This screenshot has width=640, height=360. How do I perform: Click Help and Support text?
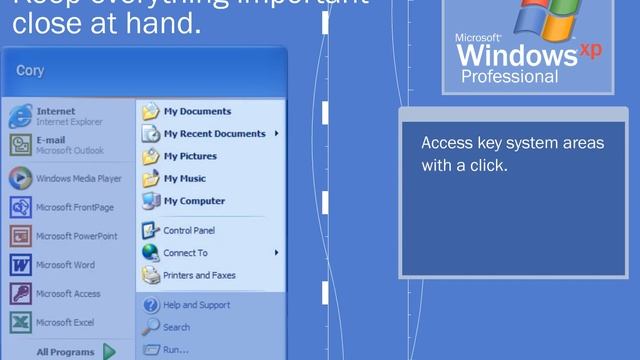pos(197,305)
